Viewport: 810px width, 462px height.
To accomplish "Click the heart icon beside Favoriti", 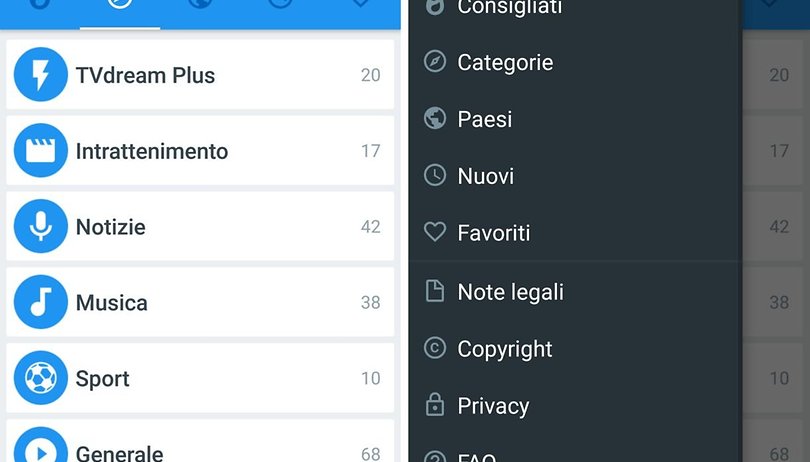I will tap(435, 232).
